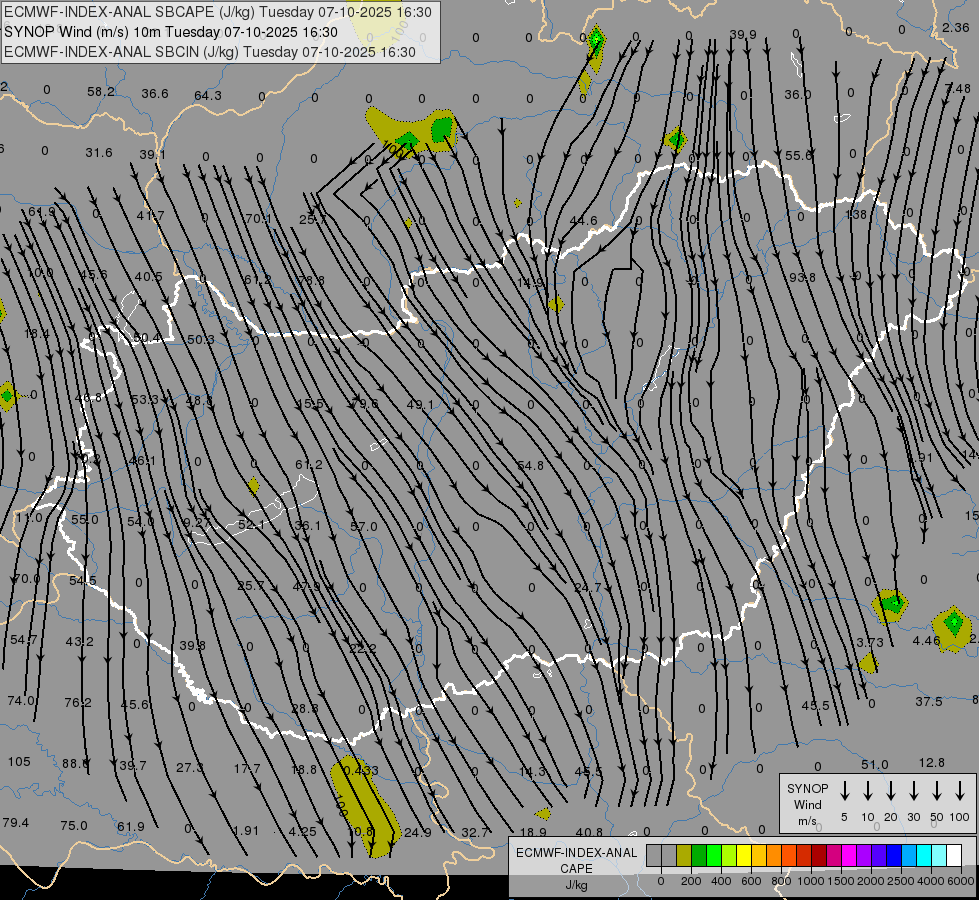The width and height of the screenshot is (979, 900).
Task: Select the 50 m/s wind legend arrow
Action: (x=937, y=791)
